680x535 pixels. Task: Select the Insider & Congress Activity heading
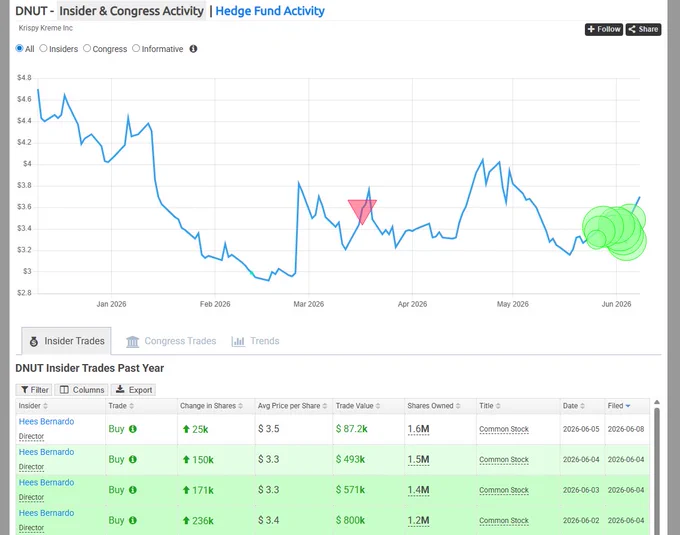click(x=131, y=11)
